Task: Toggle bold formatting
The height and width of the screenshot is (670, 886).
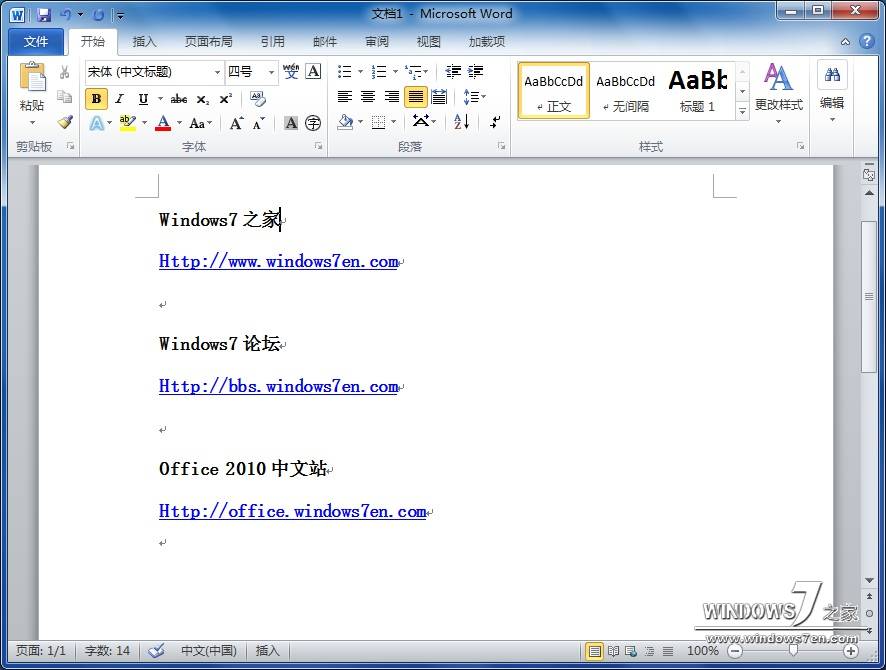Action: (x=95, y=98)
